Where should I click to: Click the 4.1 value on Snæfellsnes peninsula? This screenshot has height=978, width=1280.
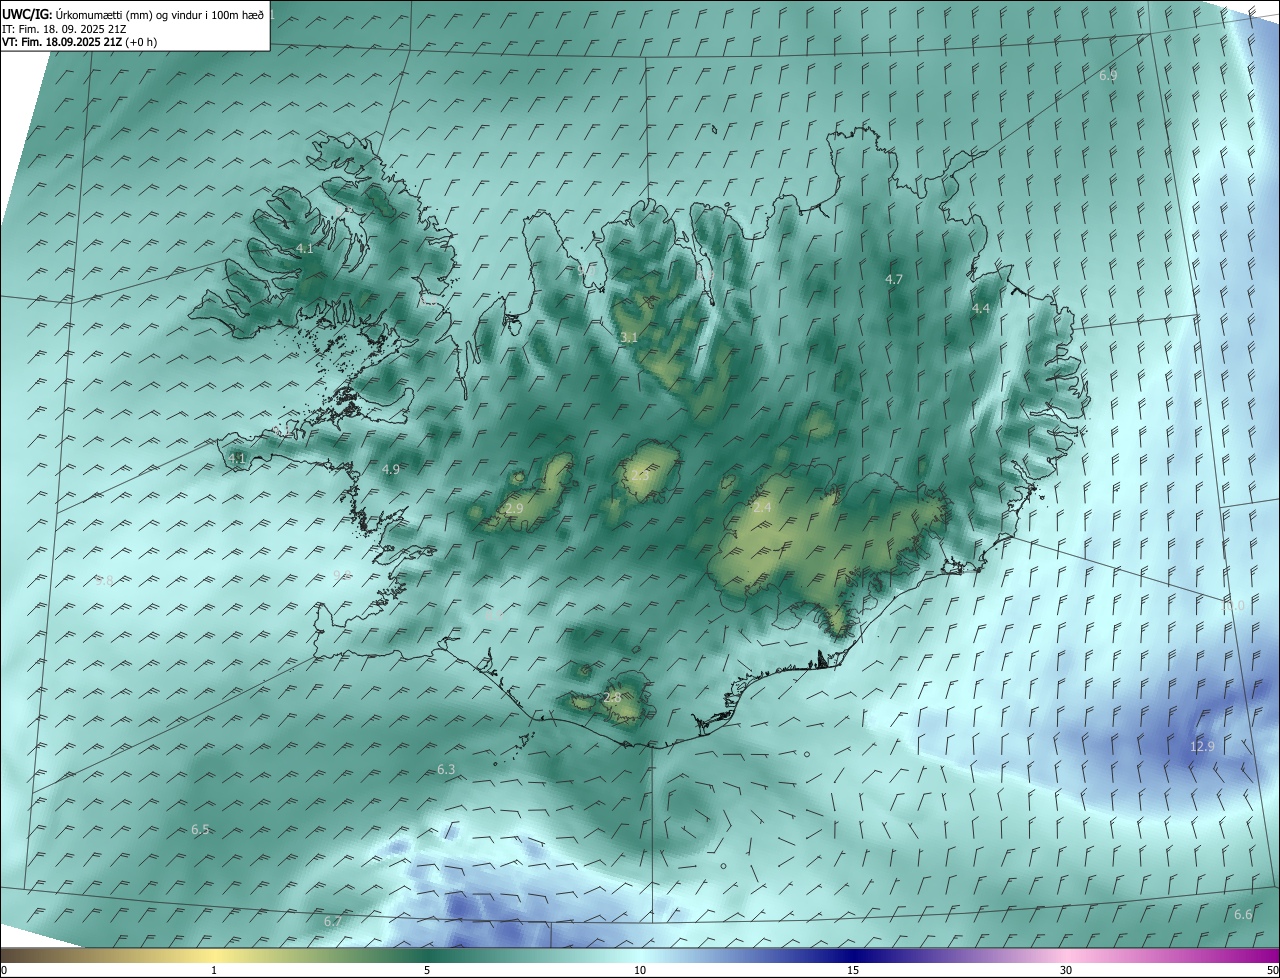tap(237, 458)
